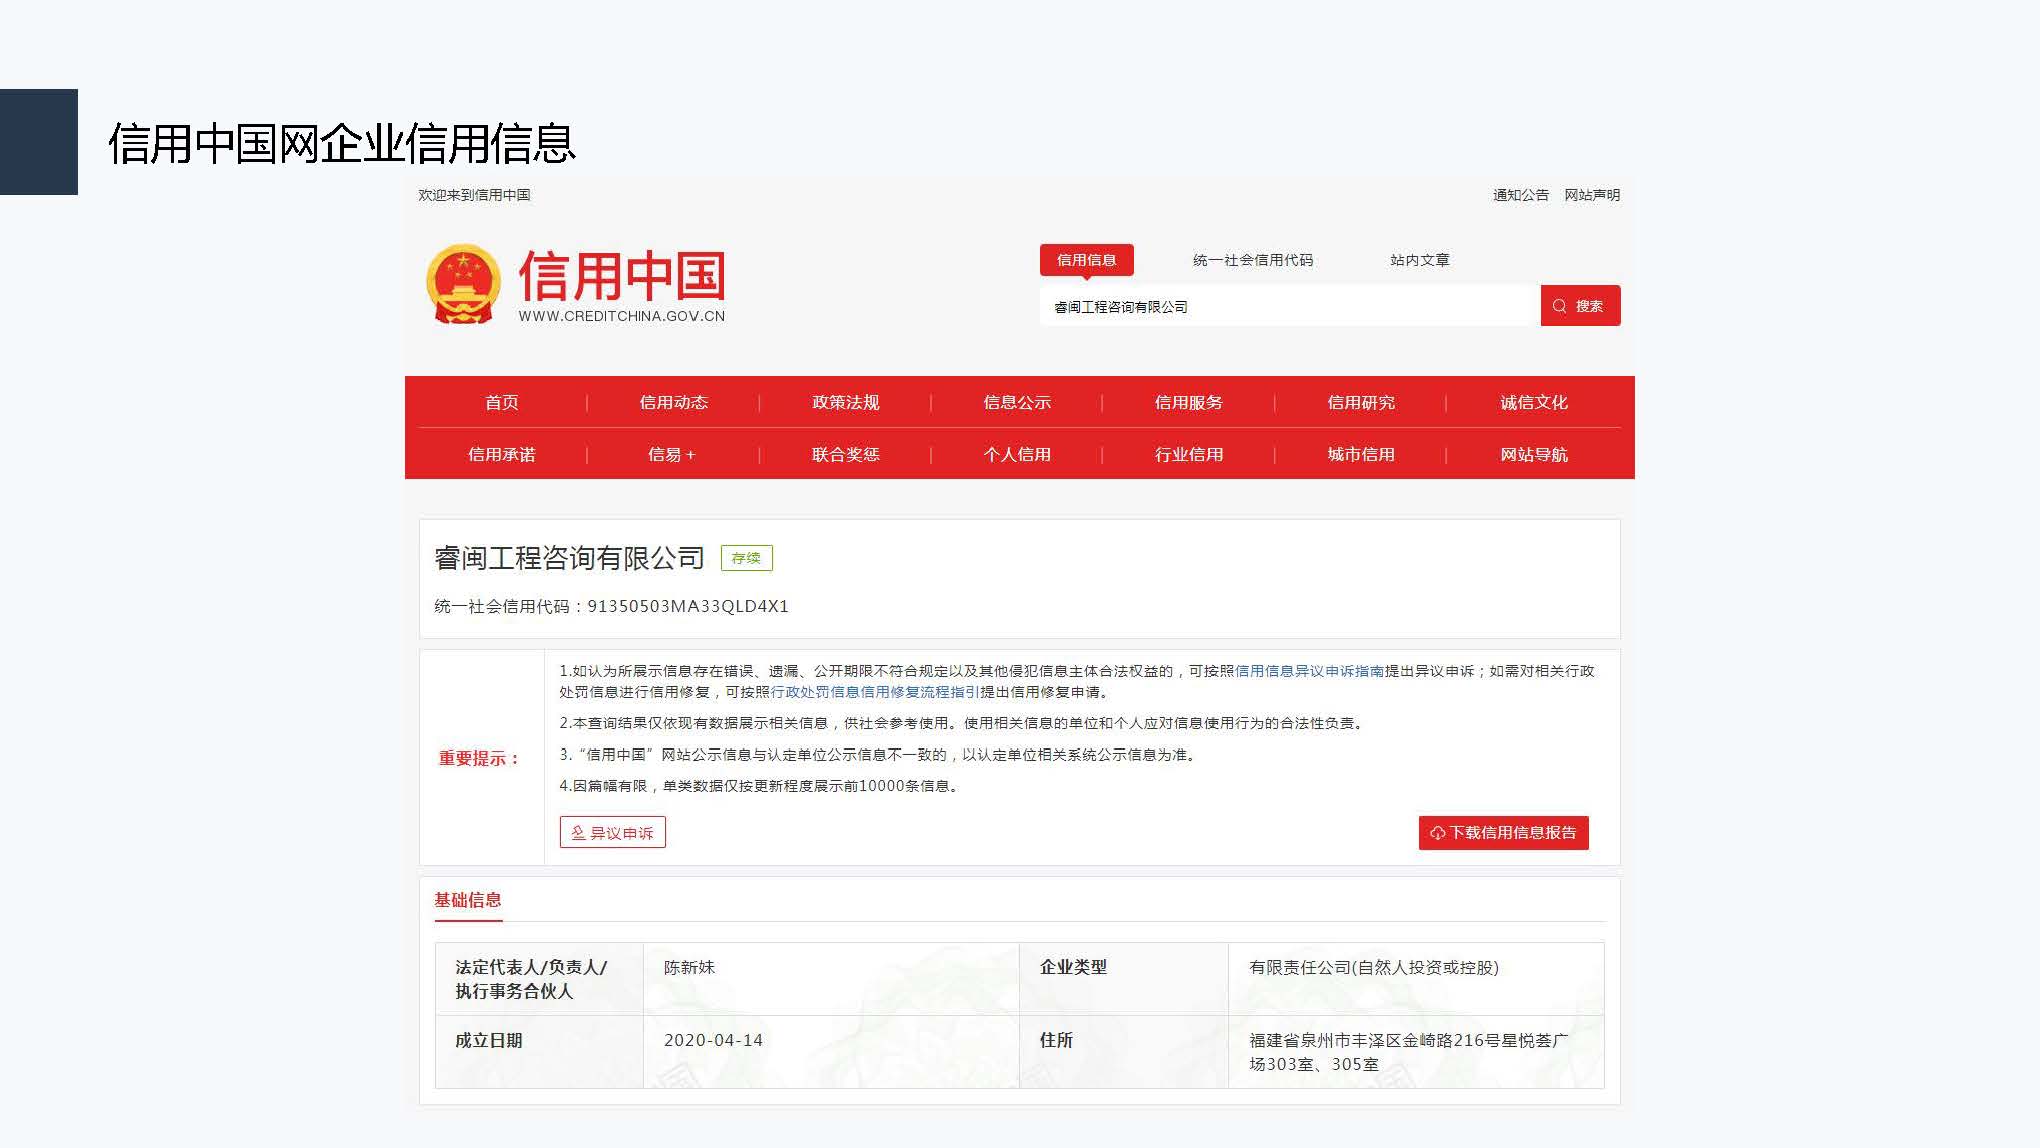
Task: Click the slide title 信用中国网企业信用信息
Action: [x=342, y=143]
